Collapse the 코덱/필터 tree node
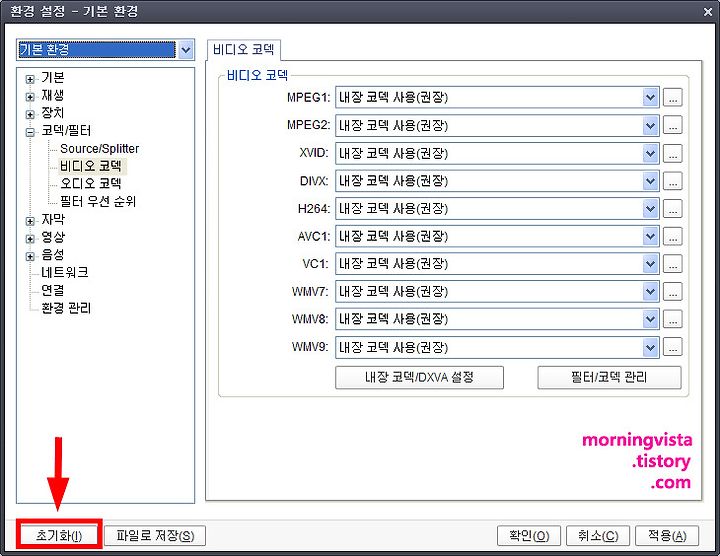This screenshot has height=556, width=720. tap(30, 132)
